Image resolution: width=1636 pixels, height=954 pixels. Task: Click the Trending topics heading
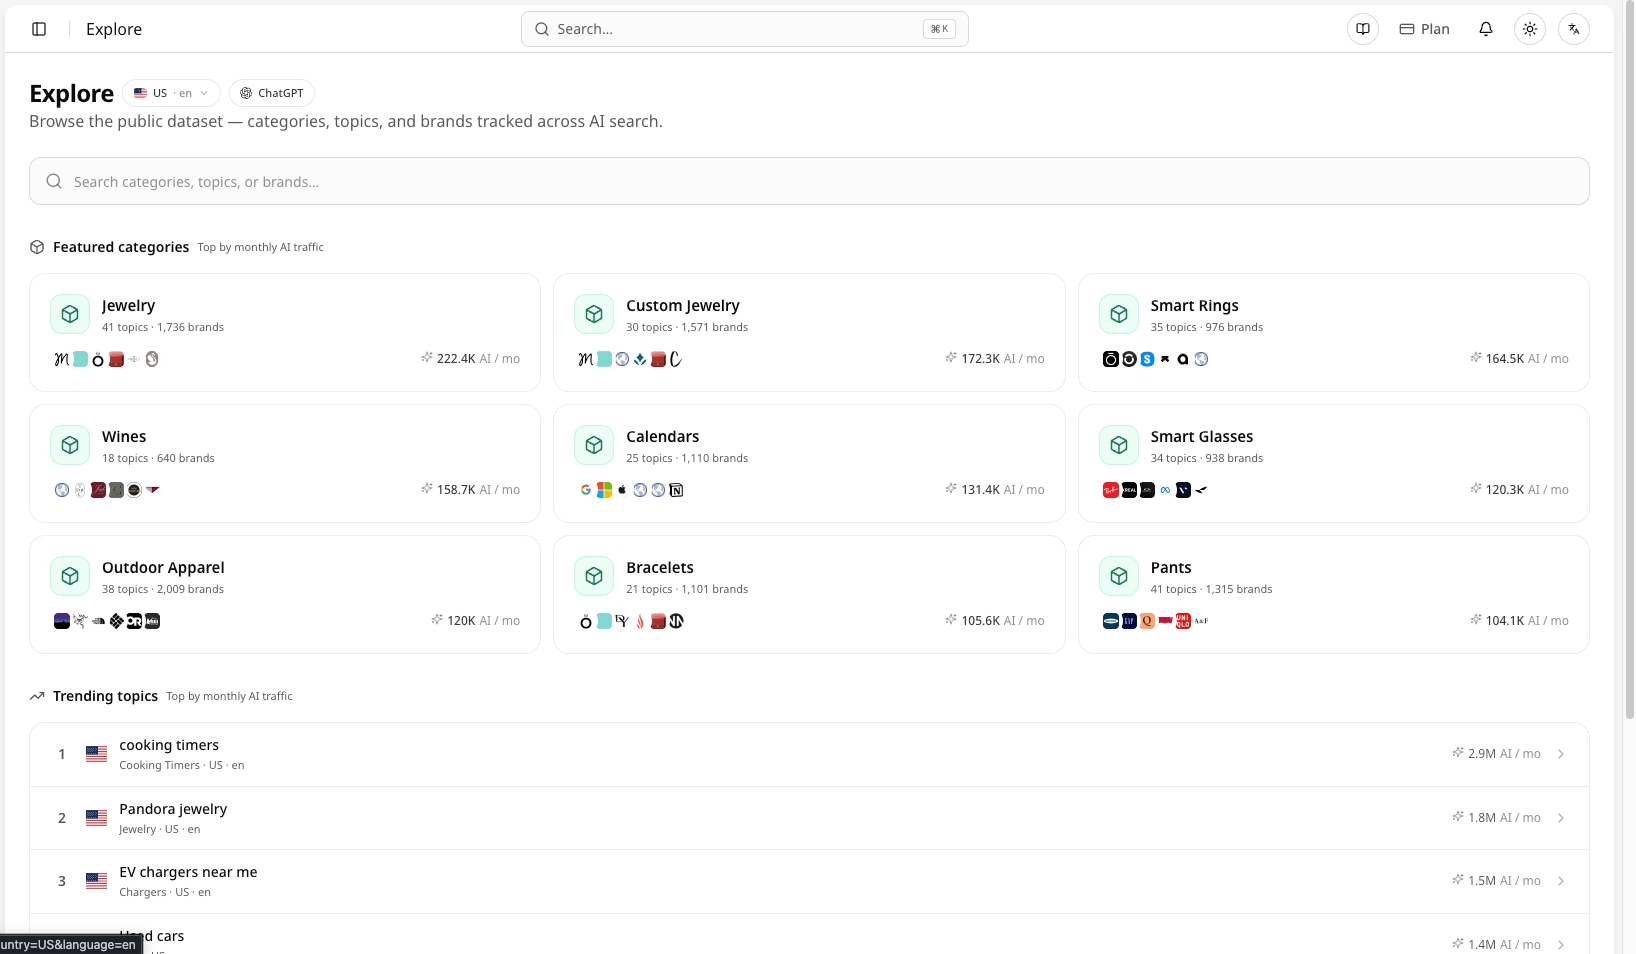pos(105,696)
